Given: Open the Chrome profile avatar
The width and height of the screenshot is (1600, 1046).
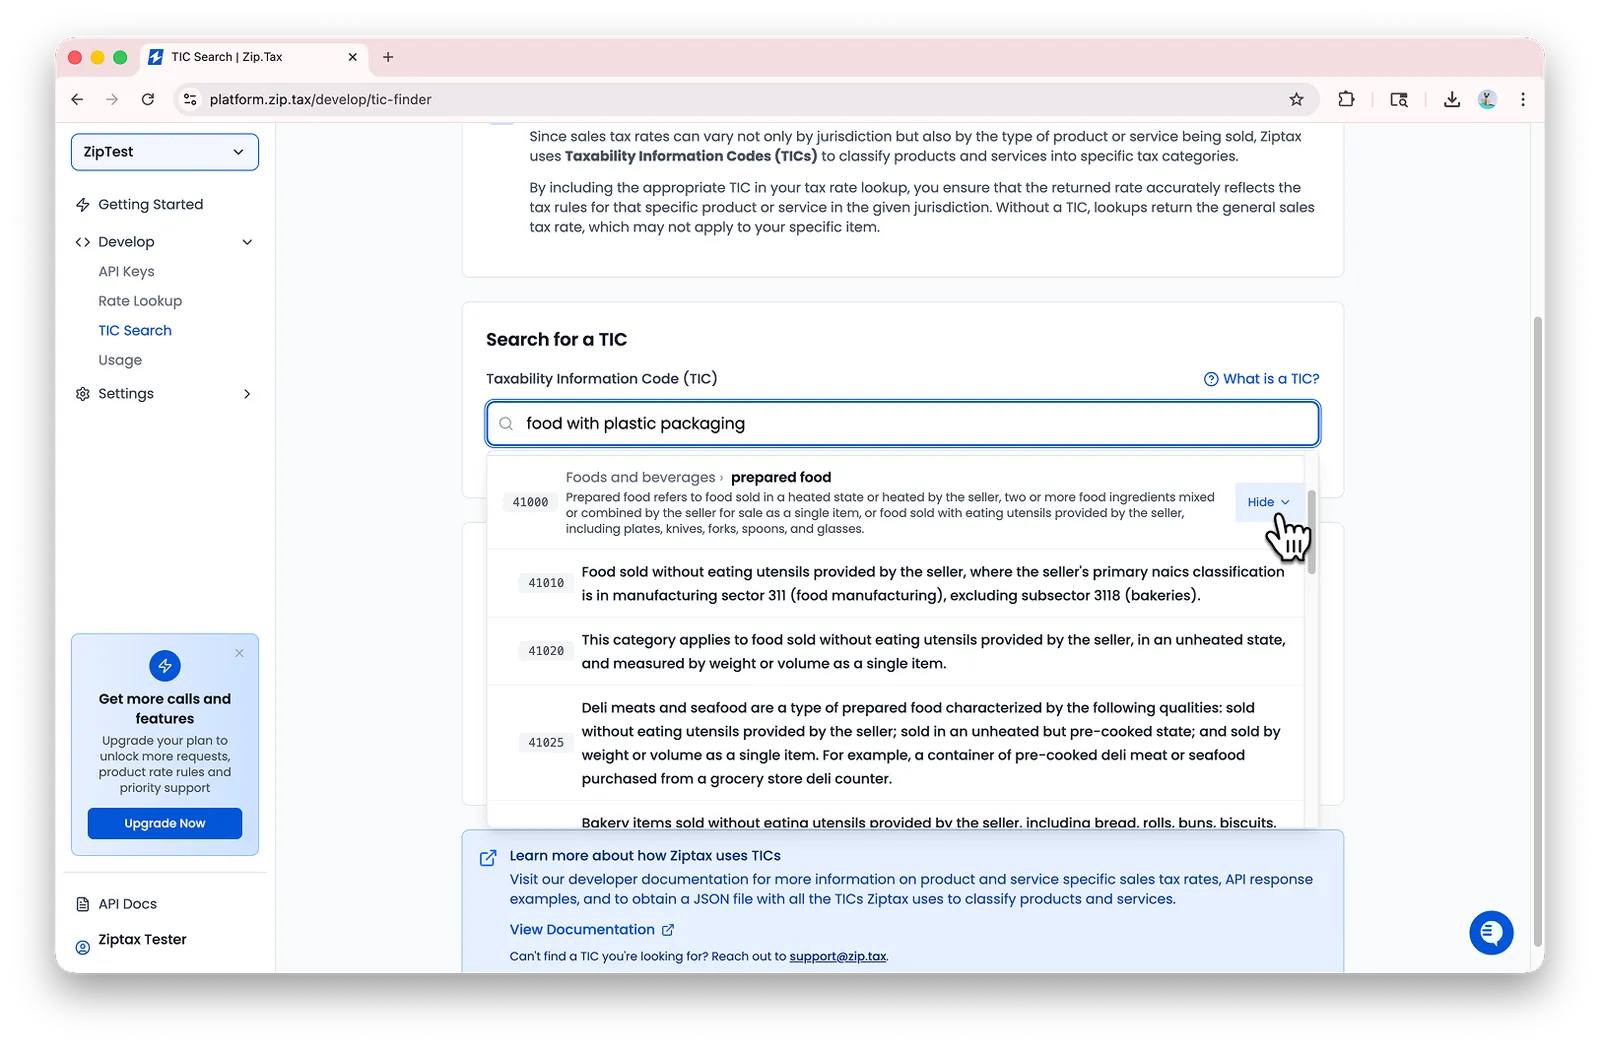Looking at the screenshot, I should click(1487, 99).
